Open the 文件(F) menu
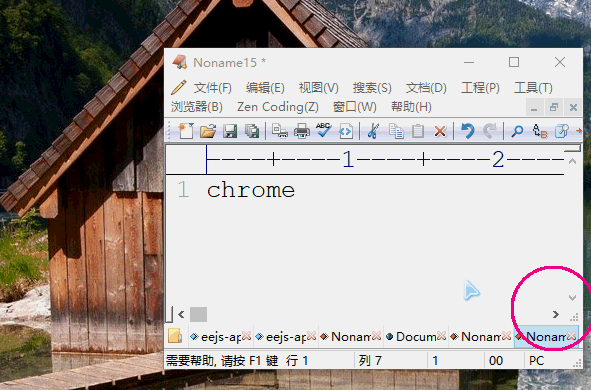The image size is (591, 390). point(213,88)
